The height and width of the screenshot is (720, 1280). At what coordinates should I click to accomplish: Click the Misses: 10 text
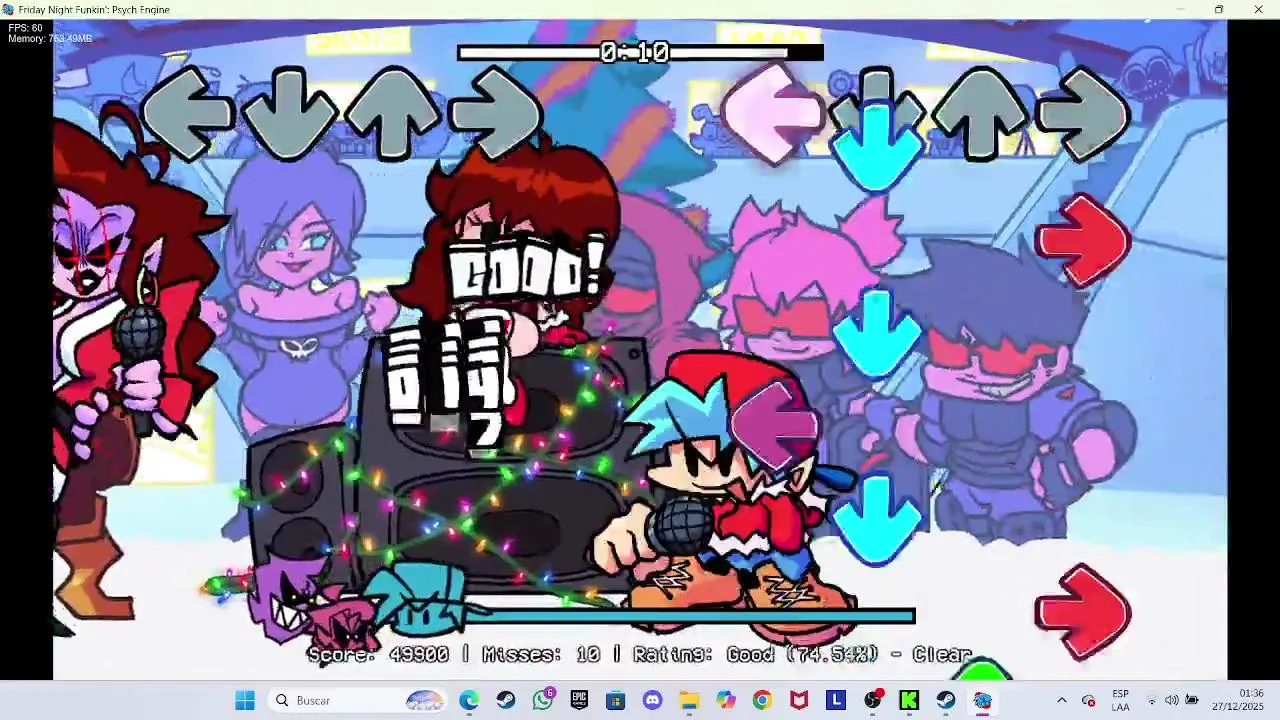tap(541, 654)
